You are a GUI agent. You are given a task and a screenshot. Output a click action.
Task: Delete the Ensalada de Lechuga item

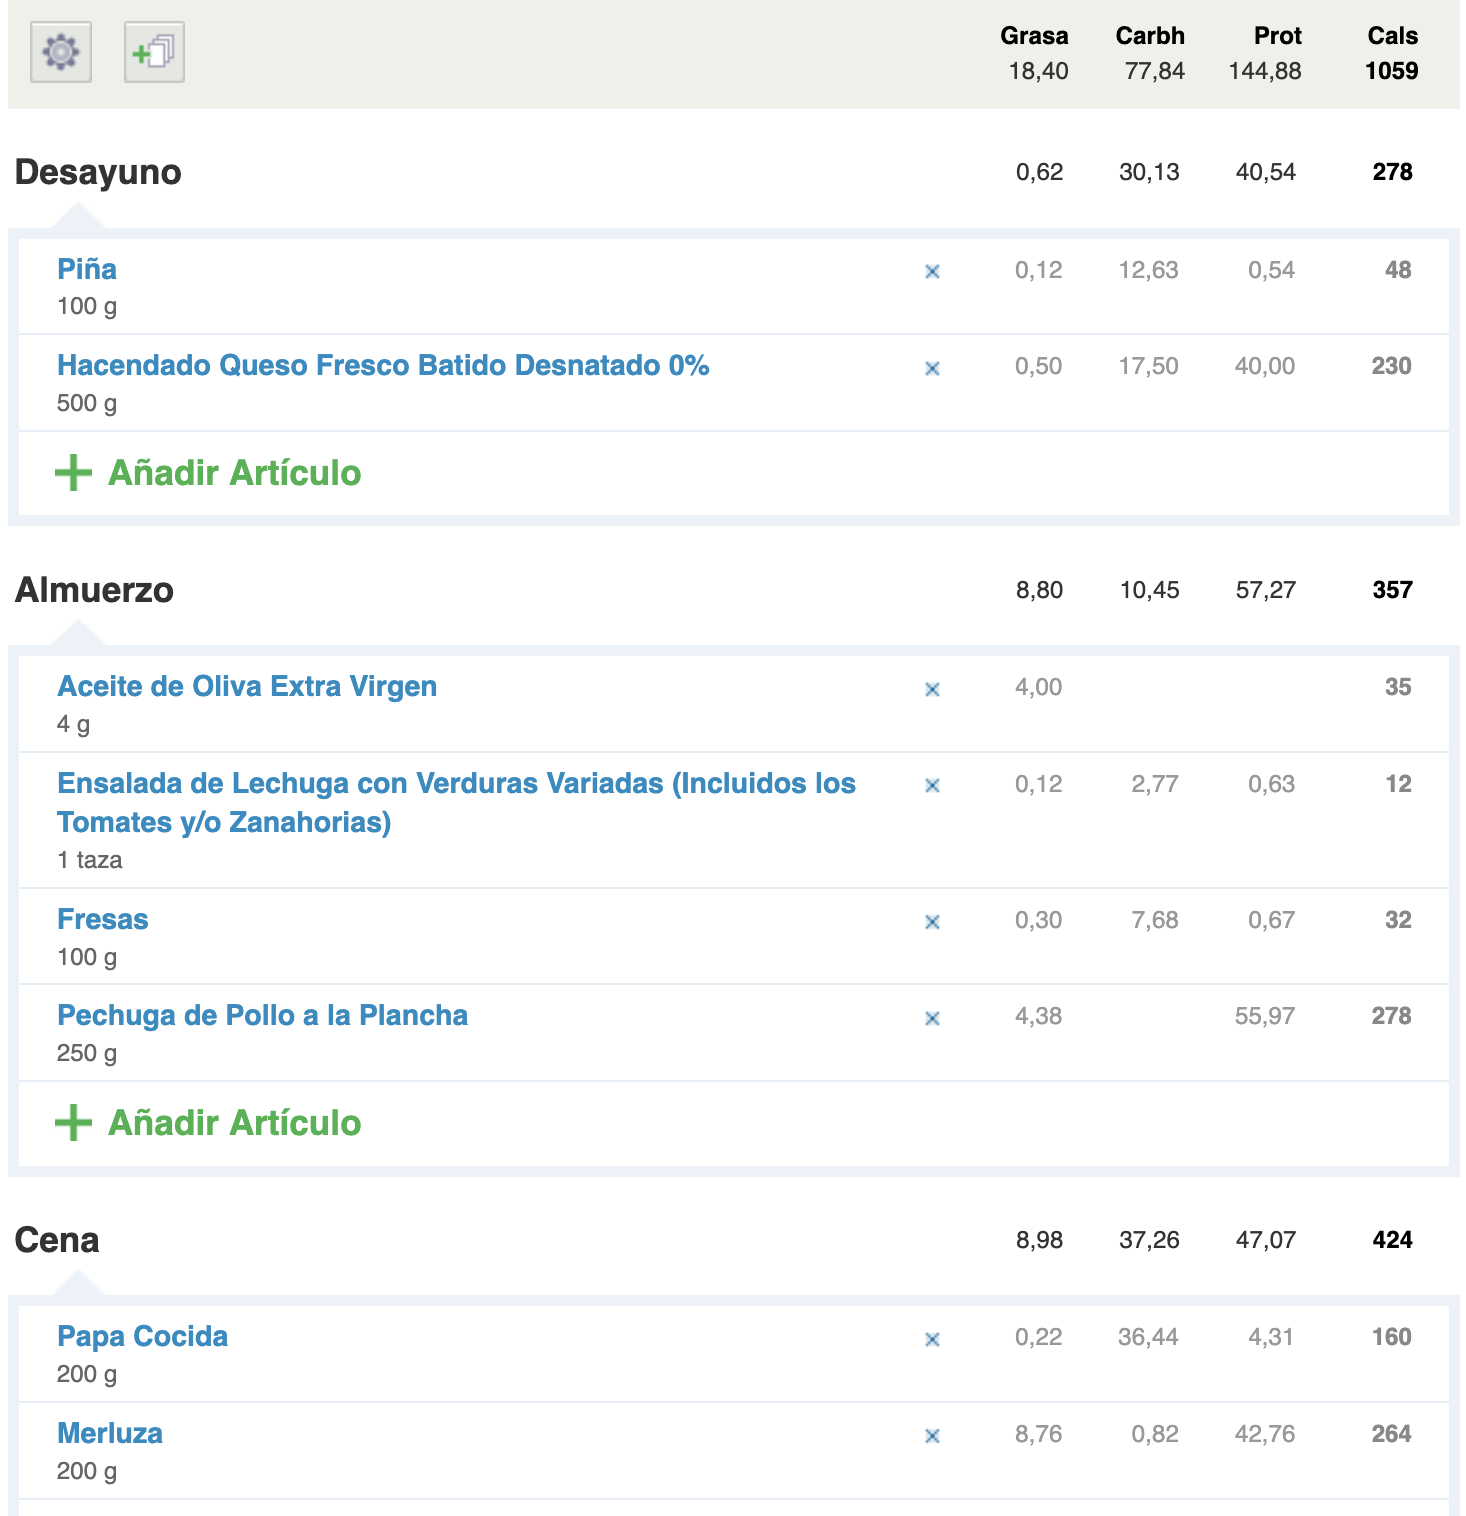932,786
